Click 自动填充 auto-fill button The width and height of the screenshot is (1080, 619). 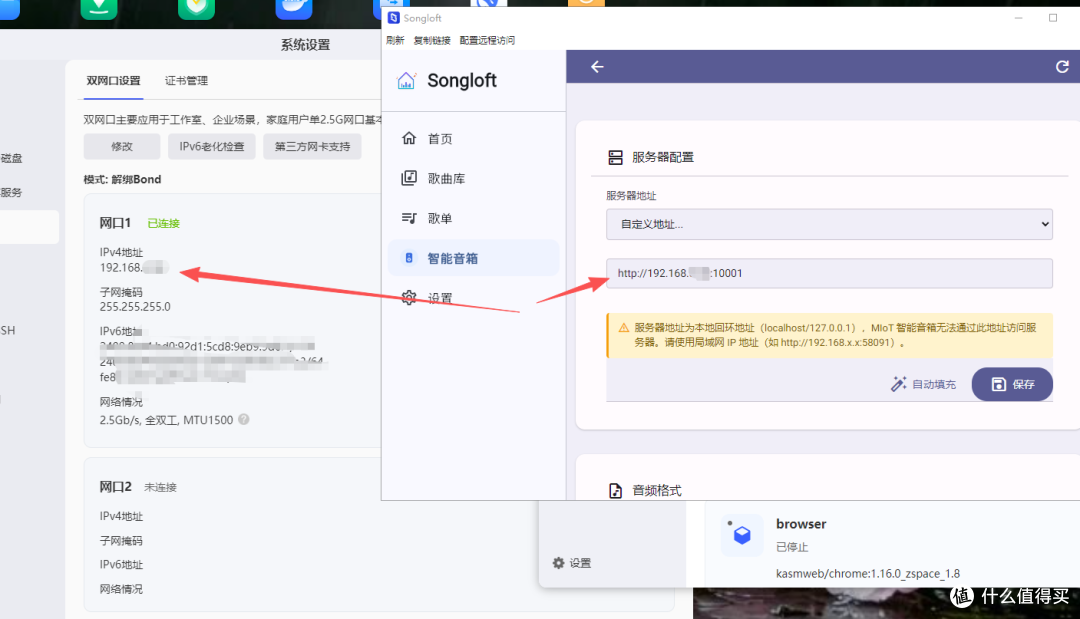coord(923,384)
